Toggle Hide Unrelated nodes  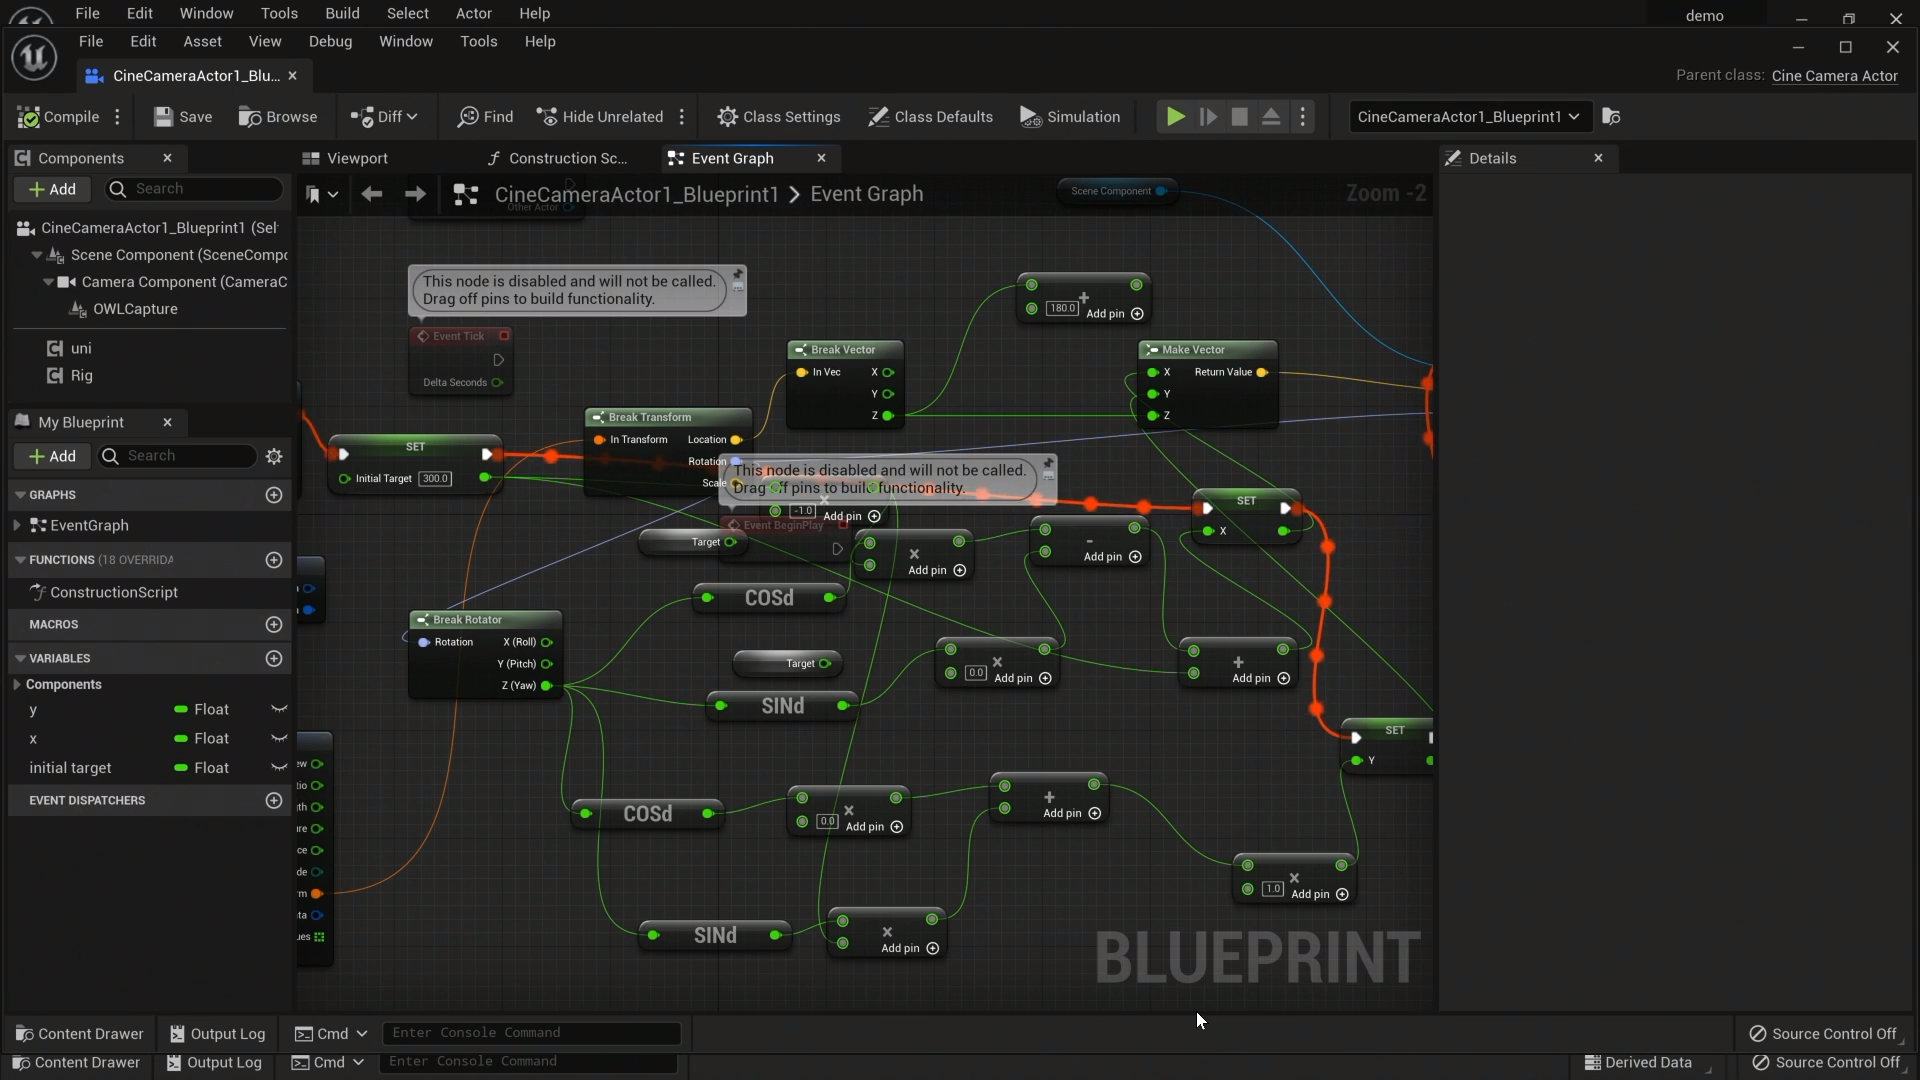point(600,117)
